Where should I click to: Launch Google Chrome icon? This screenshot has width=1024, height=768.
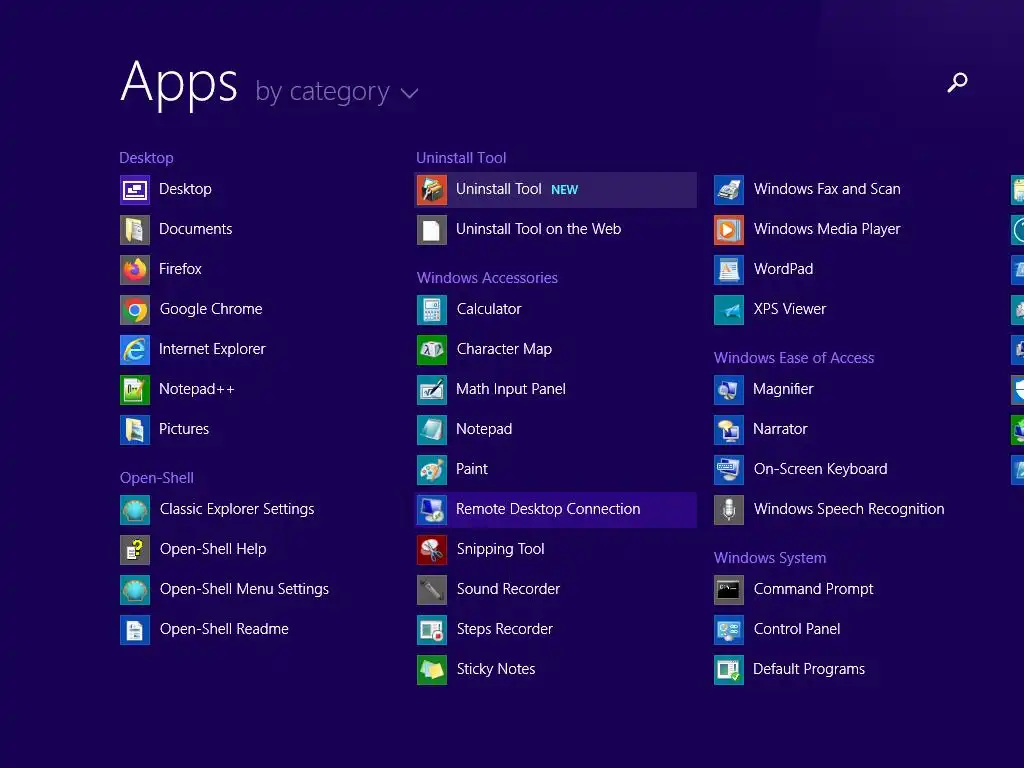tap(135, 310)
